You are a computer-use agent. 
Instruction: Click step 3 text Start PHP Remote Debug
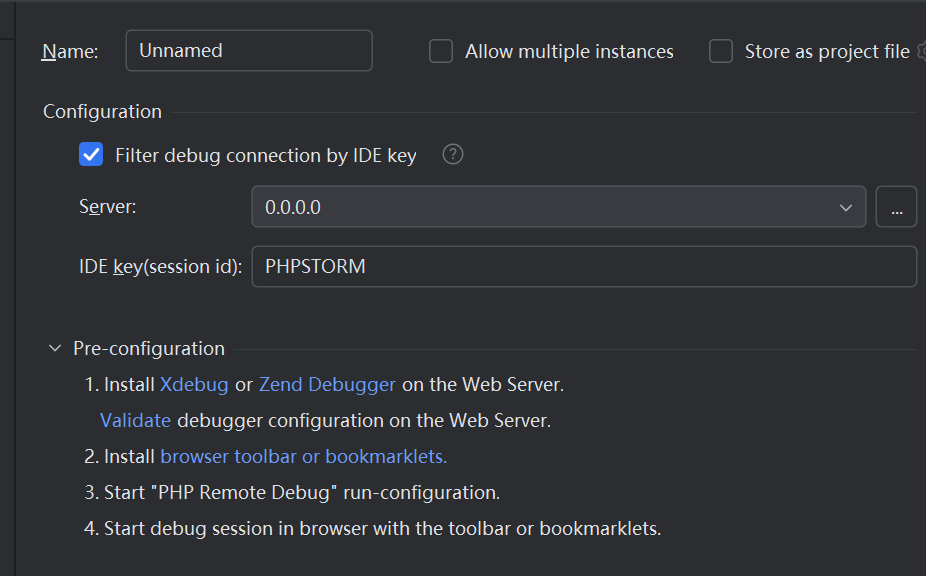click(x=292, y=493)
